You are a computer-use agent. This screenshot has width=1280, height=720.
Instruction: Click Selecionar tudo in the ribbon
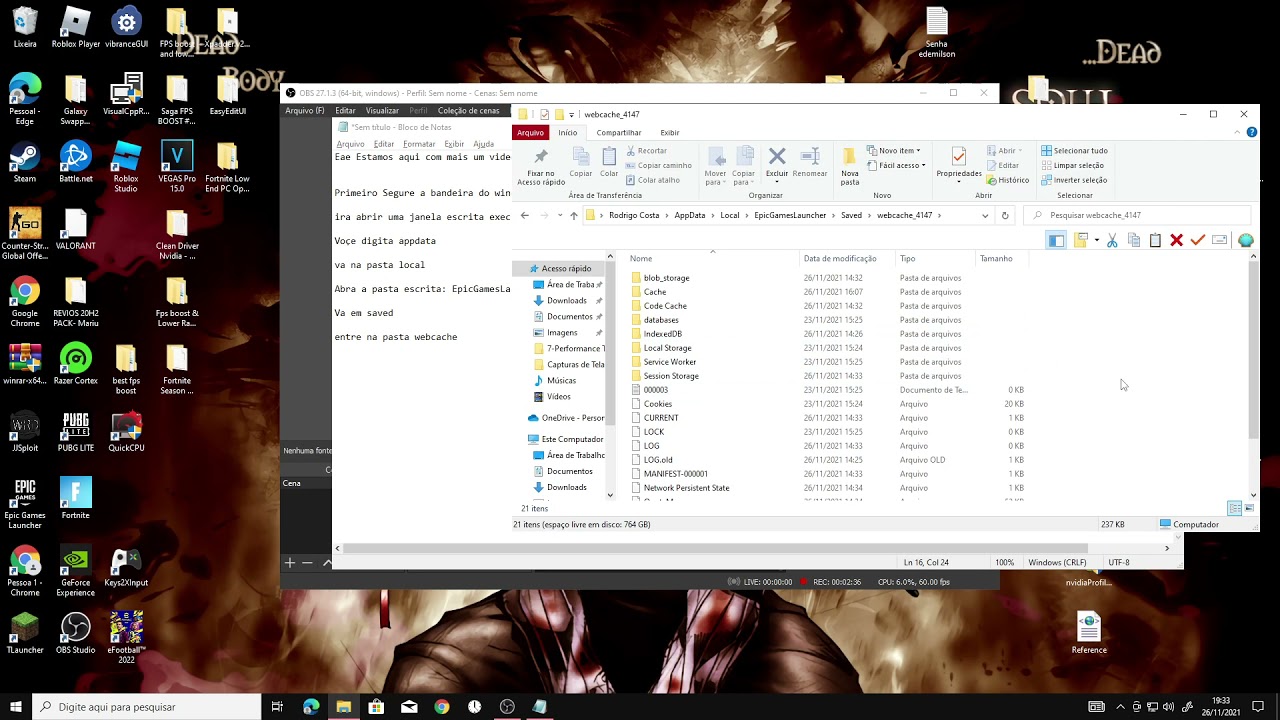(1075, 151)
